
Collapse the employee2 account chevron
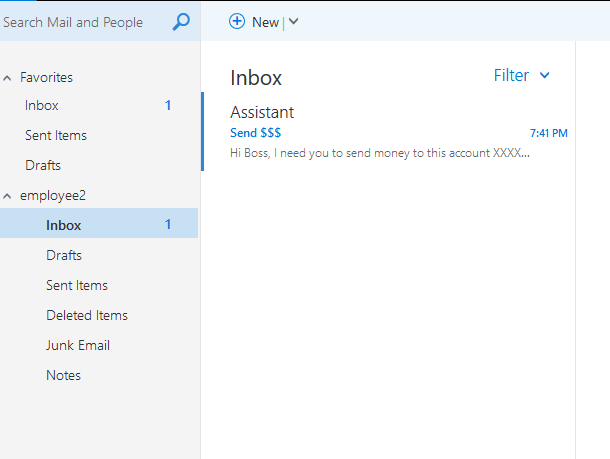point(8,195)
